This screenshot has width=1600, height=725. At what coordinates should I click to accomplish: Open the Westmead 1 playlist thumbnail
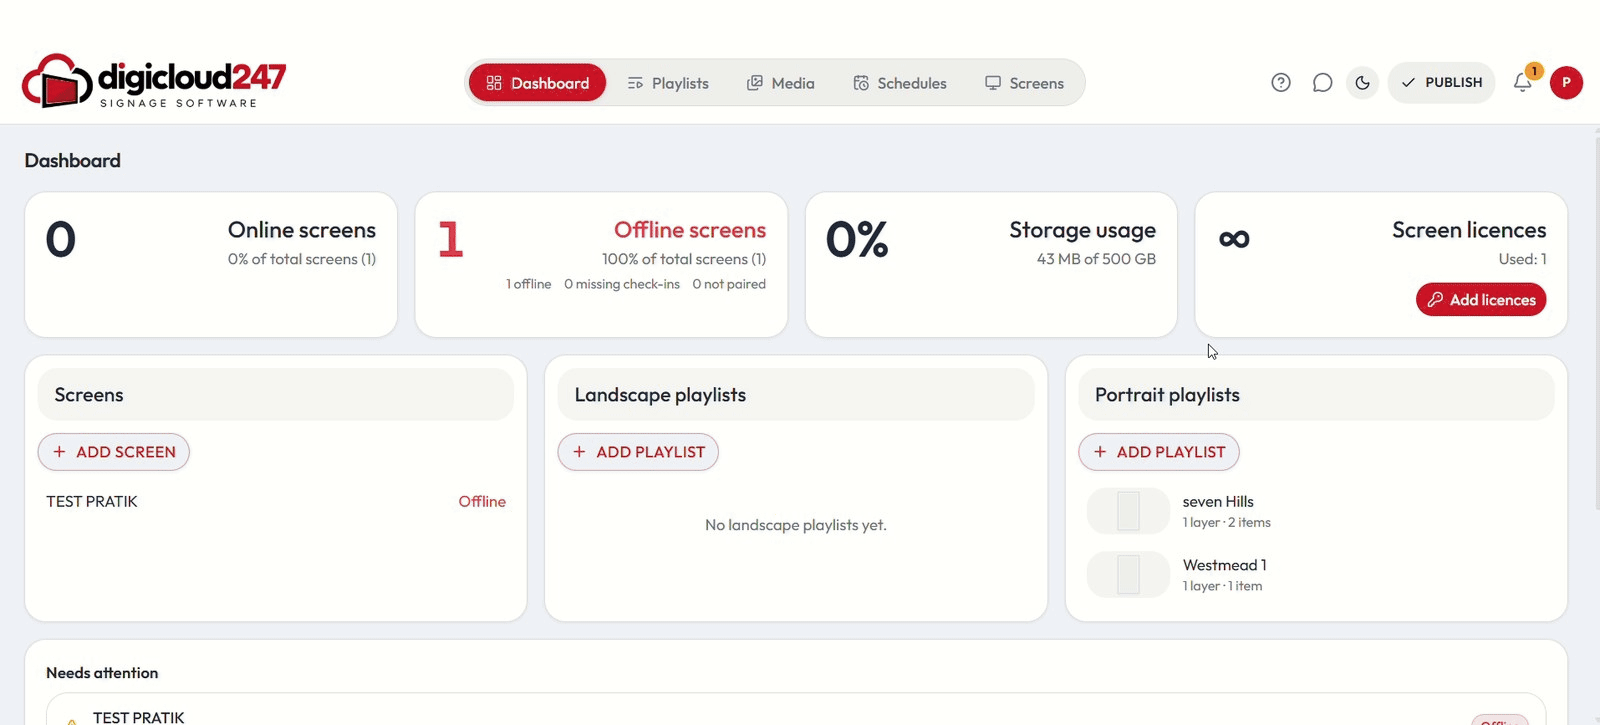click(x=1128, y=575)
